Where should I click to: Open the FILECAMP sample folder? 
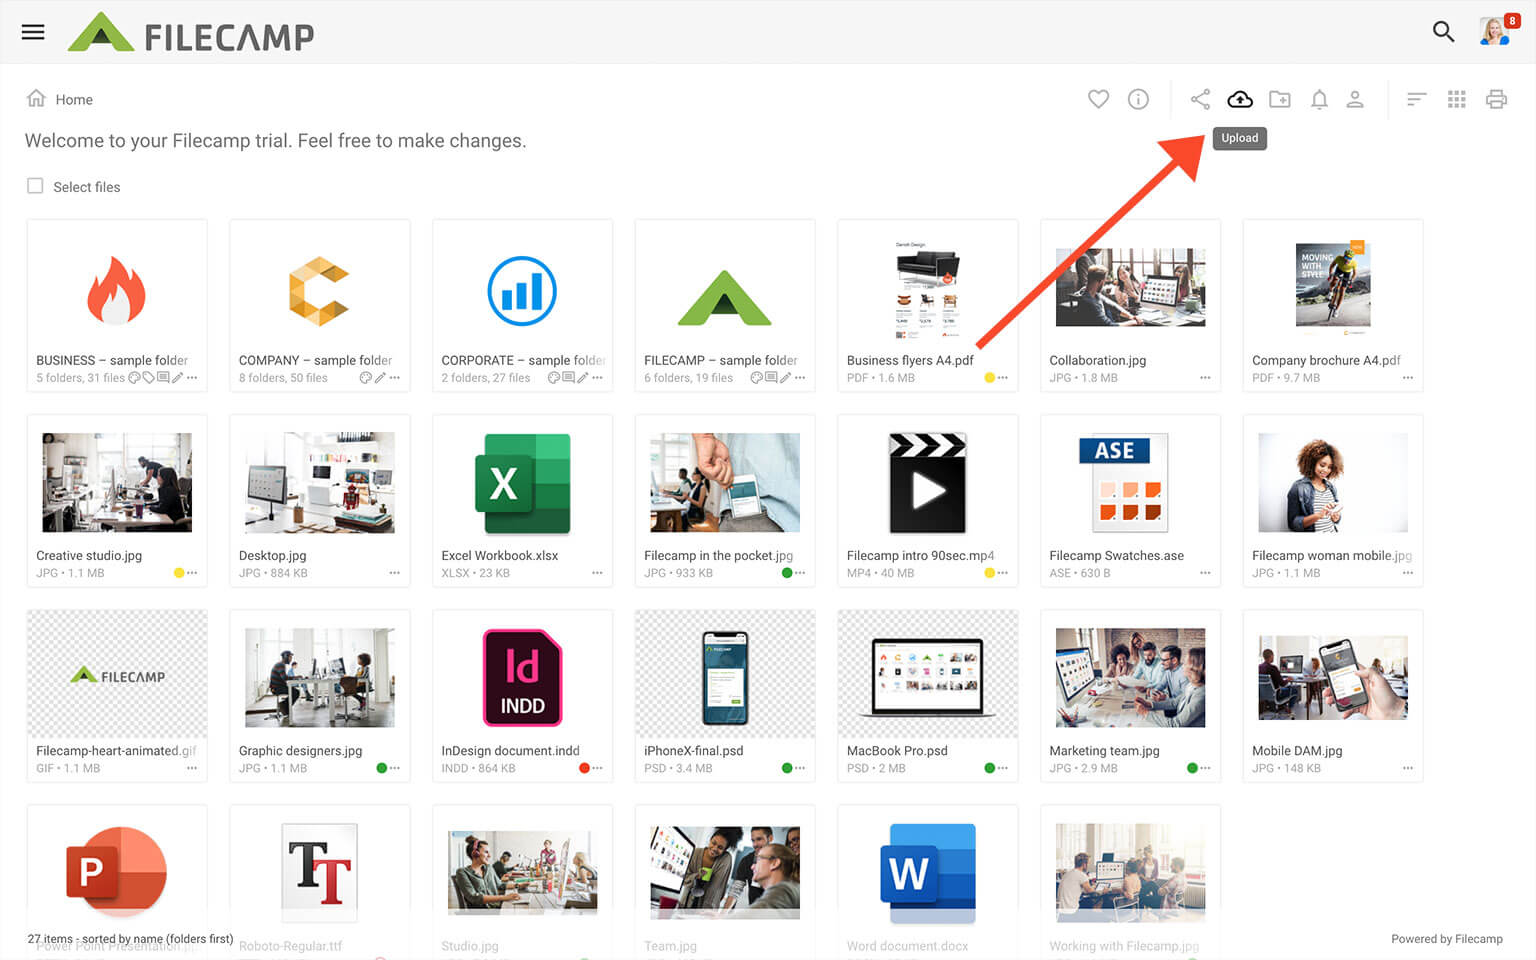pyautogui.click(x=725, y=298)
